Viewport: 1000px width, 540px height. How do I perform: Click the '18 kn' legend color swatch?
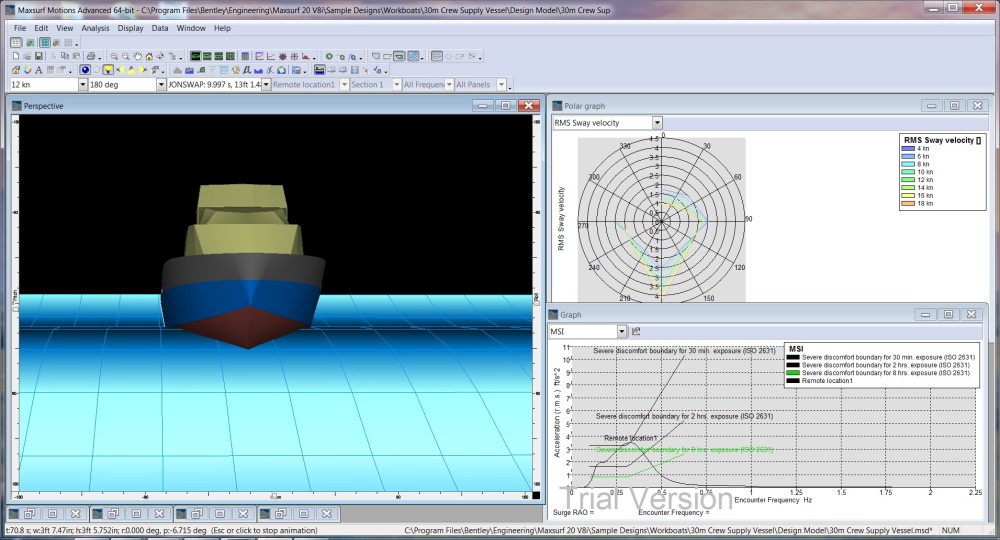908,203
